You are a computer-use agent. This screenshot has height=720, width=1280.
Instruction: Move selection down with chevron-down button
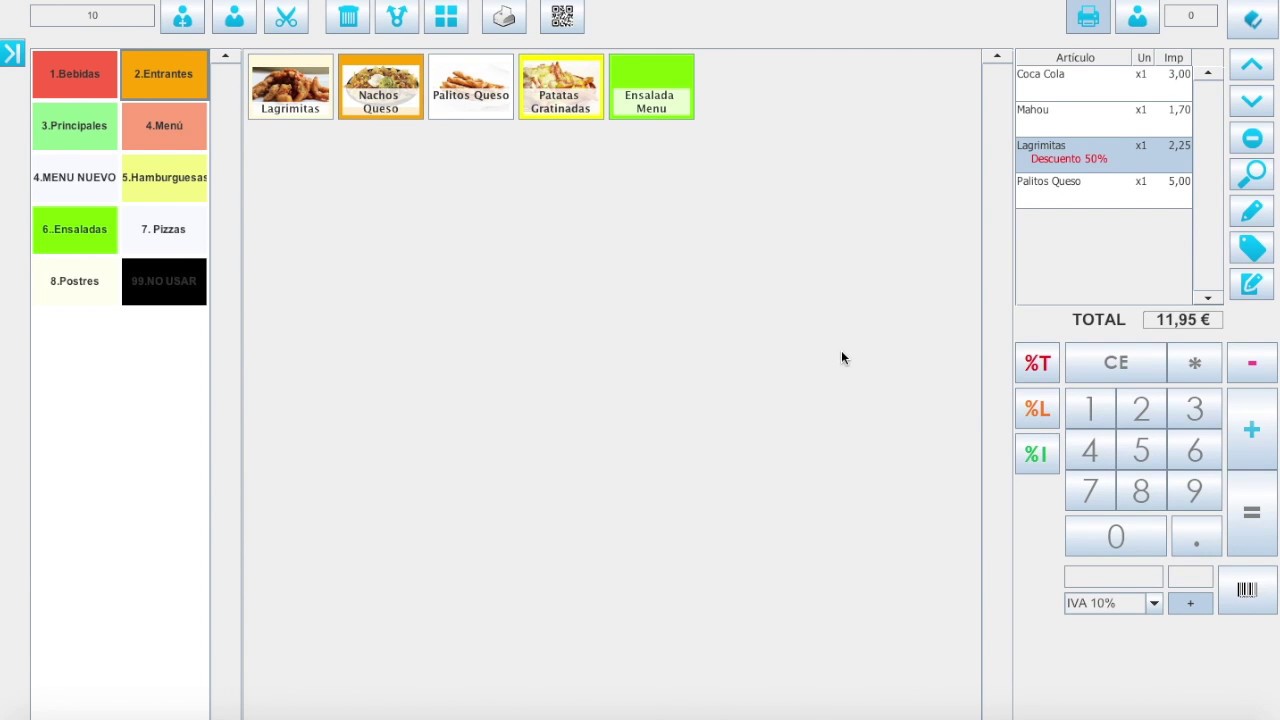tap(1252, 101)
